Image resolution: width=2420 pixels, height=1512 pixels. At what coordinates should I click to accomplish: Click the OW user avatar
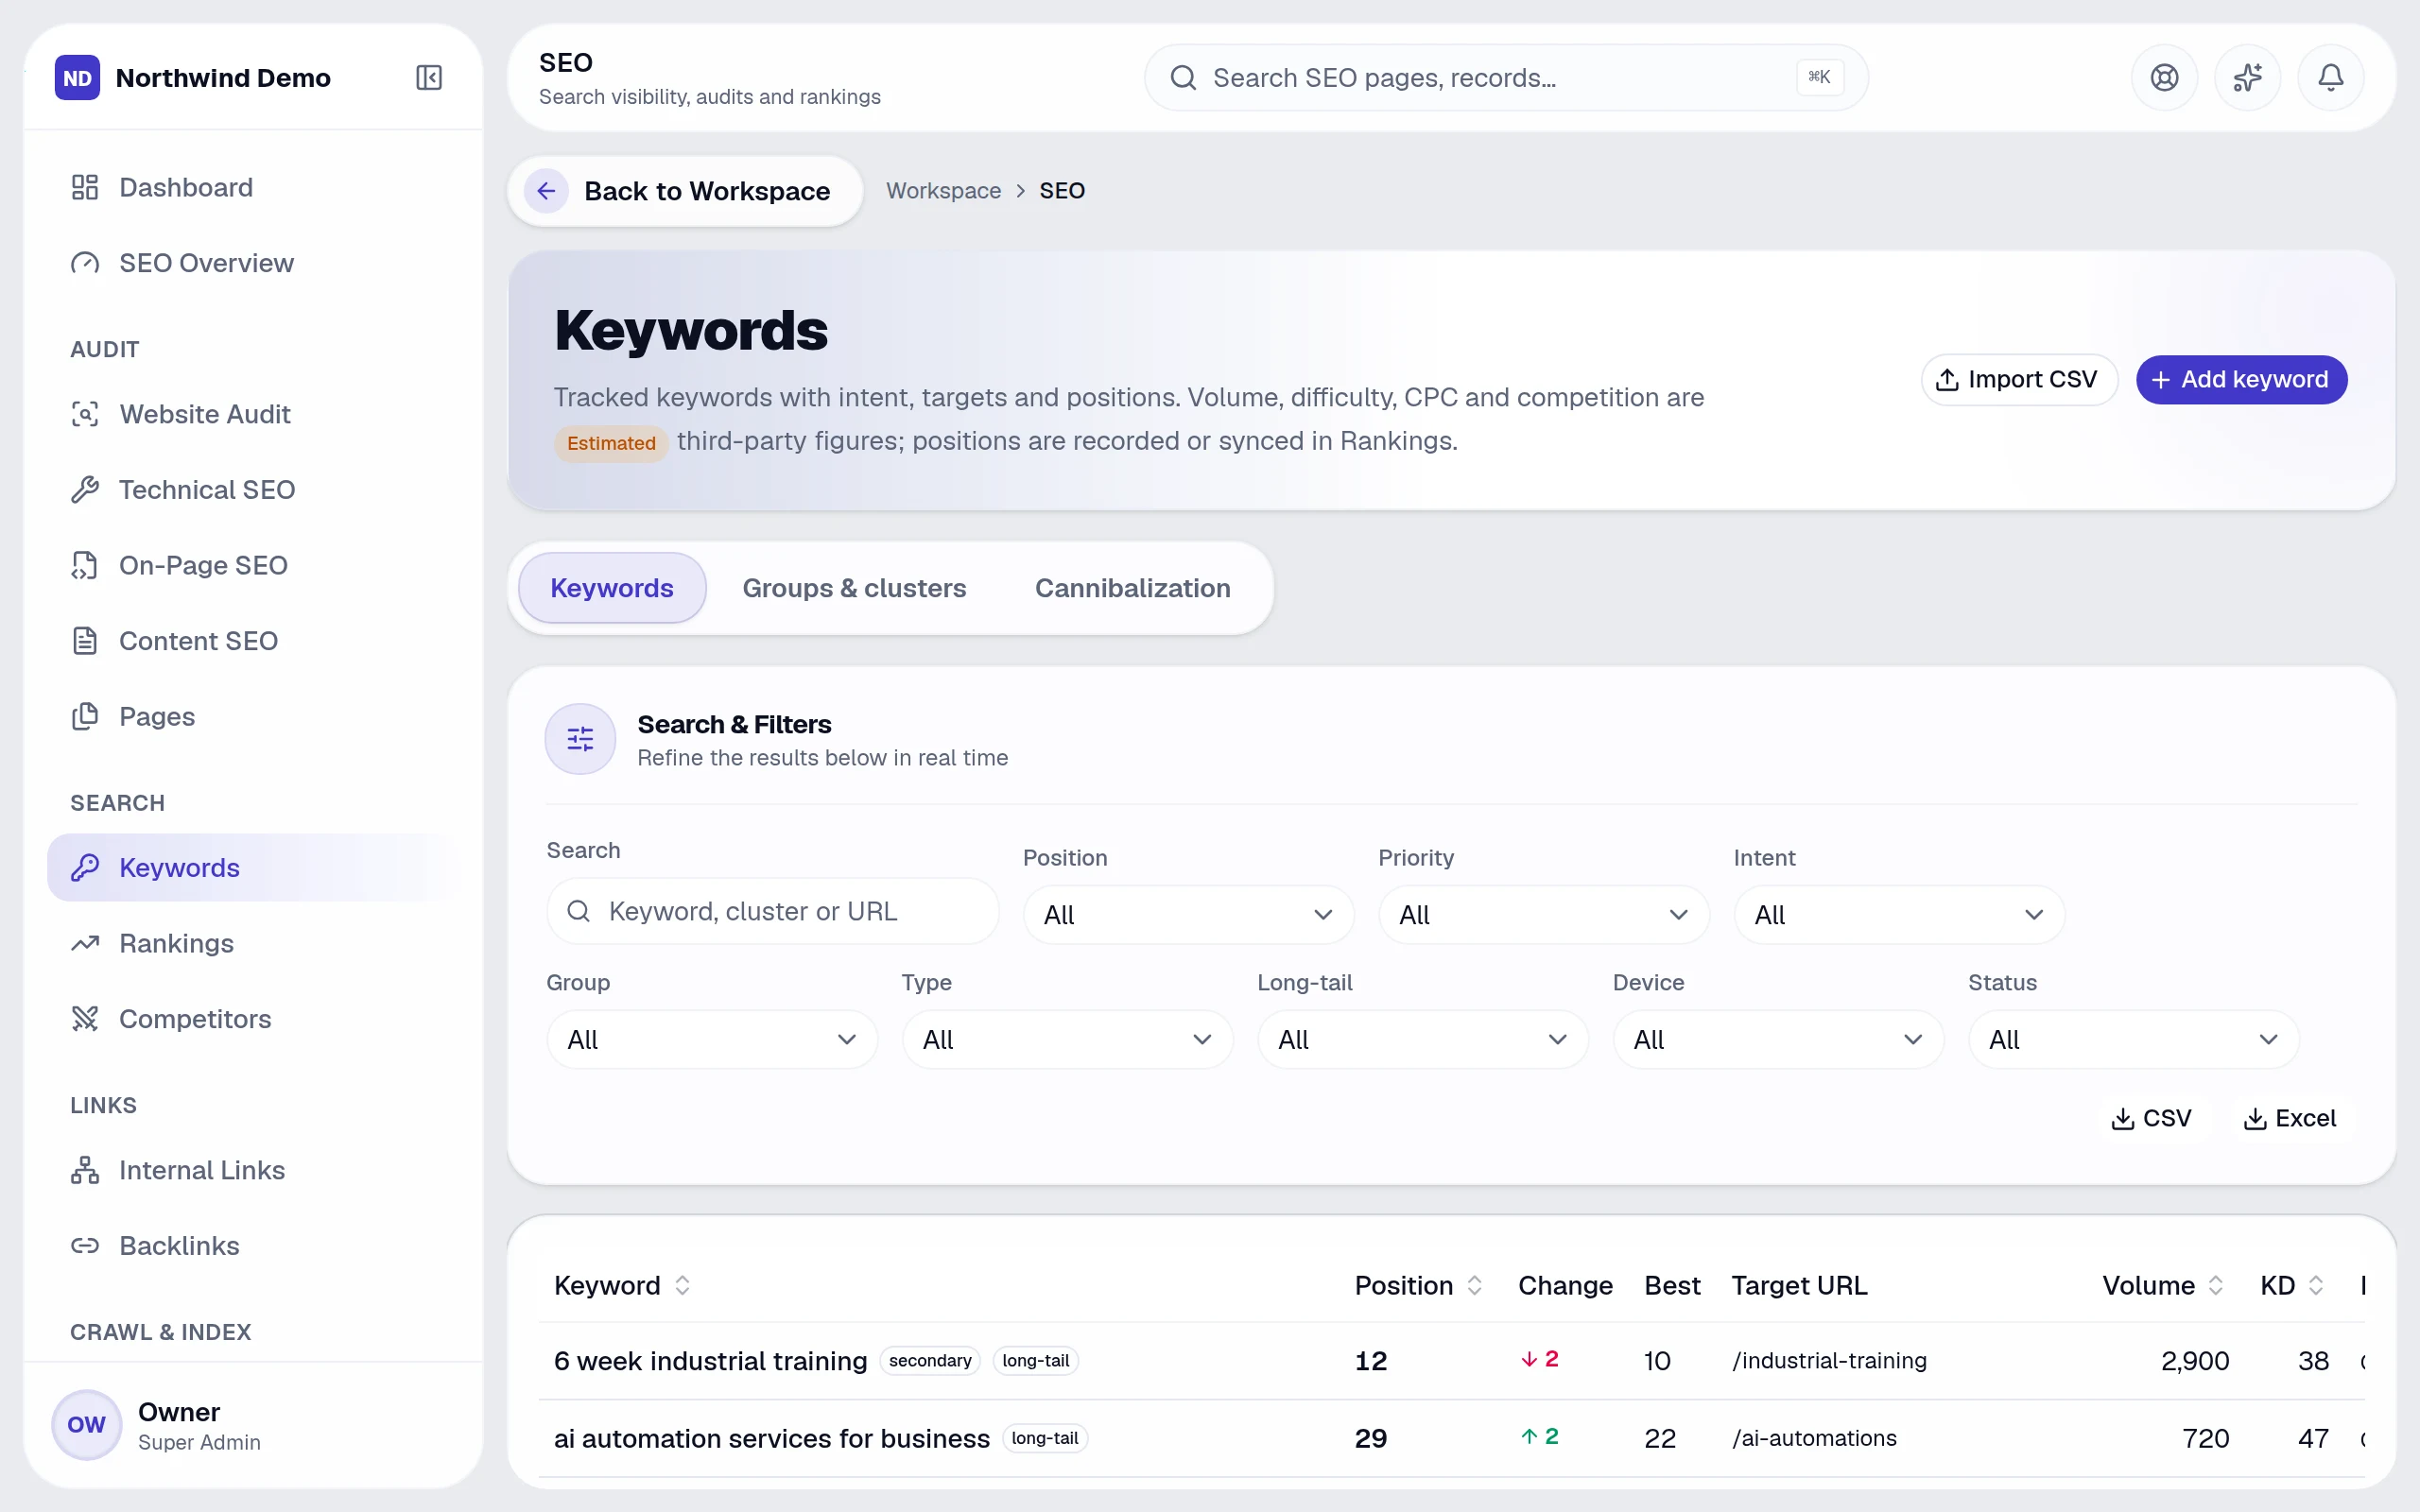point(86,1424)
